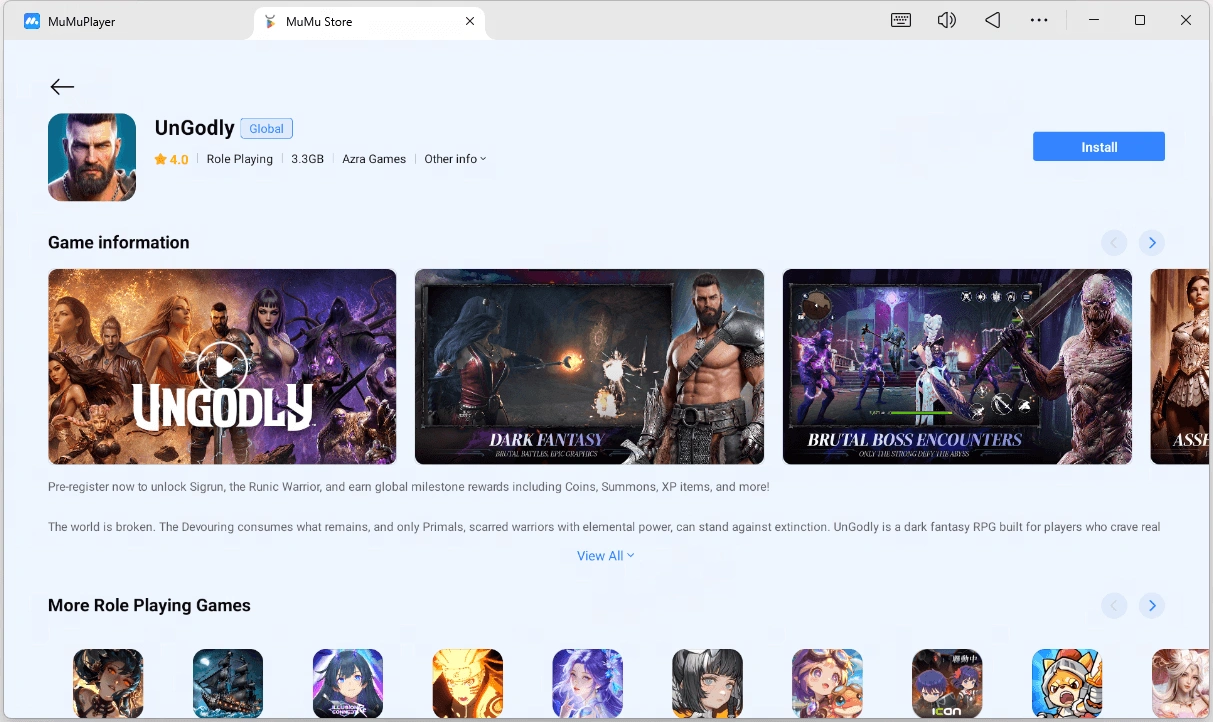Image resolution: width=1213 pixels, height=722 pixels.
Task: Click the More Role Playing Games heading
Action: pyautogui.click(x=149, y=605)
